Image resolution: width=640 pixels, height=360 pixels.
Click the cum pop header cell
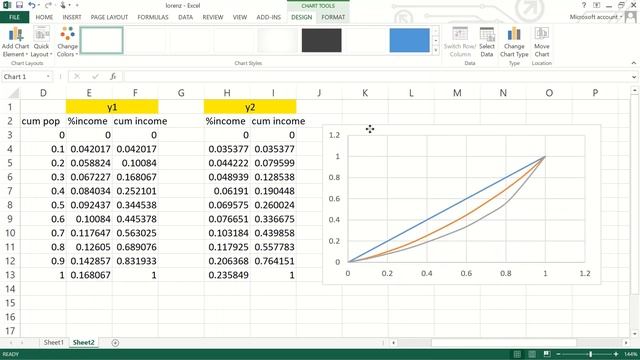(x=43, y=121)
